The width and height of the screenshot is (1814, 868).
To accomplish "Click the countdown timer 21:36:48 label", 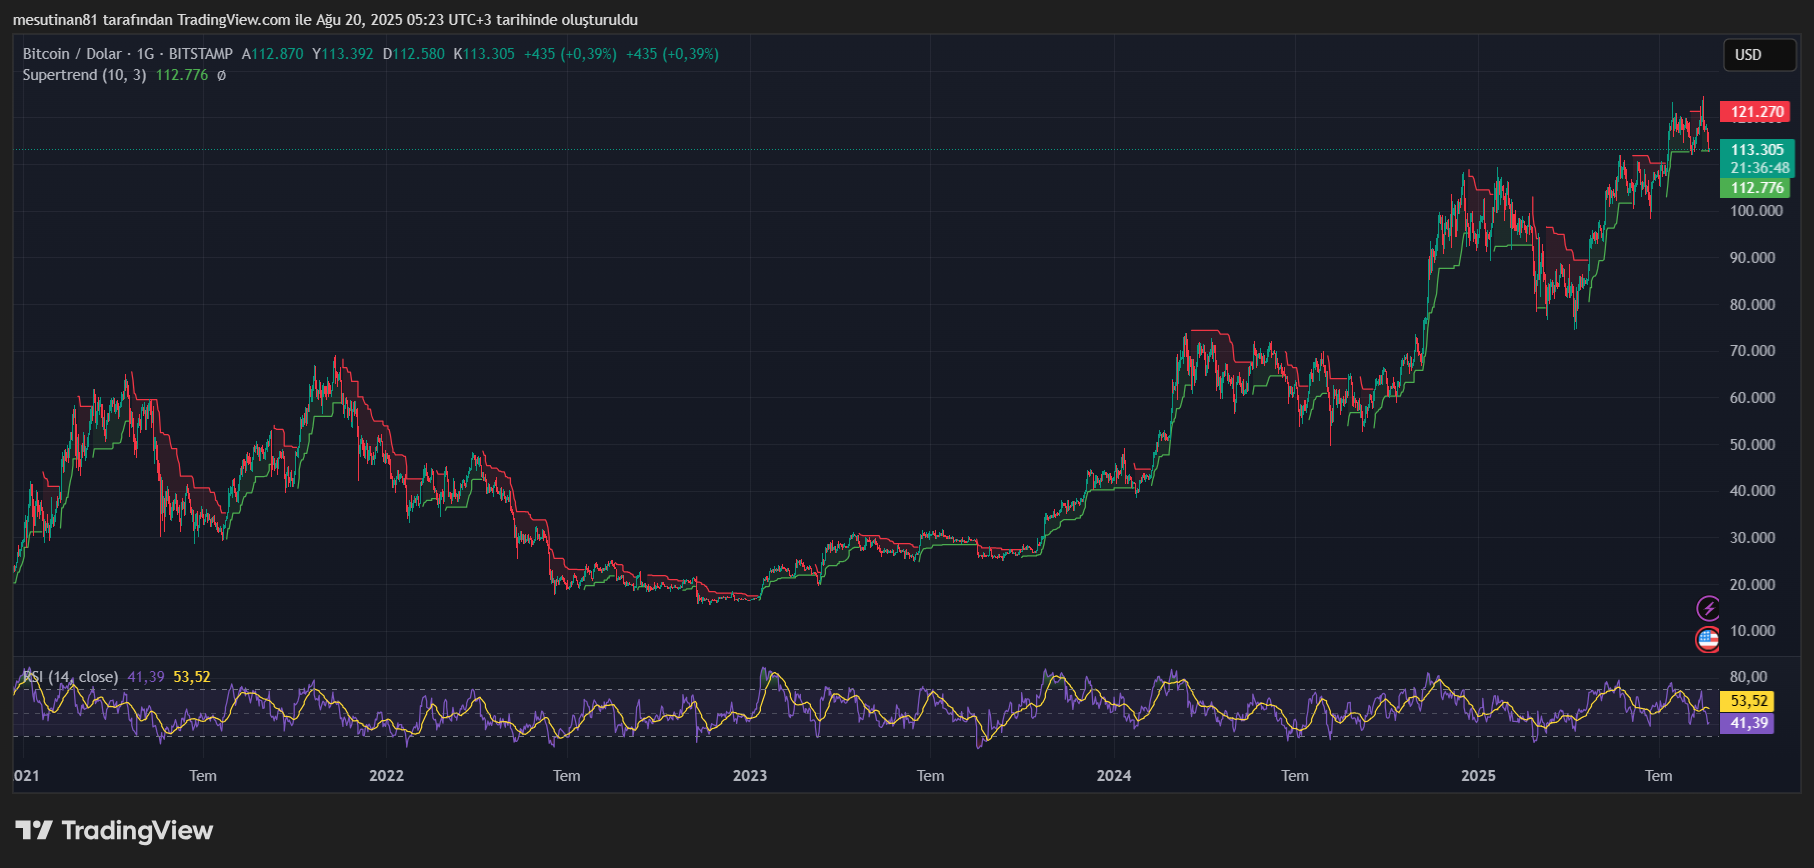I will click(x=1759, y=168).
